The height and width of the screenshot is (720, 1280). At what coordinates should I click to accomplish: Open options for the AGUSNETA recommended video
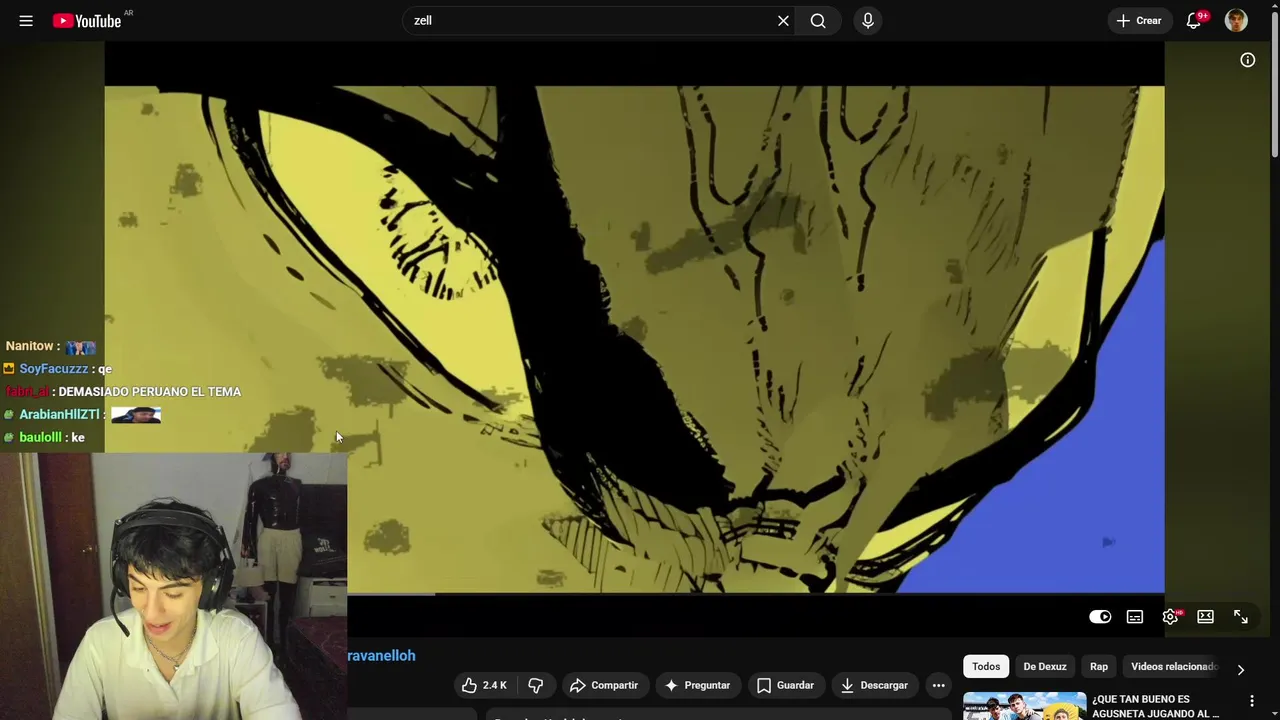pos(1251,701)
